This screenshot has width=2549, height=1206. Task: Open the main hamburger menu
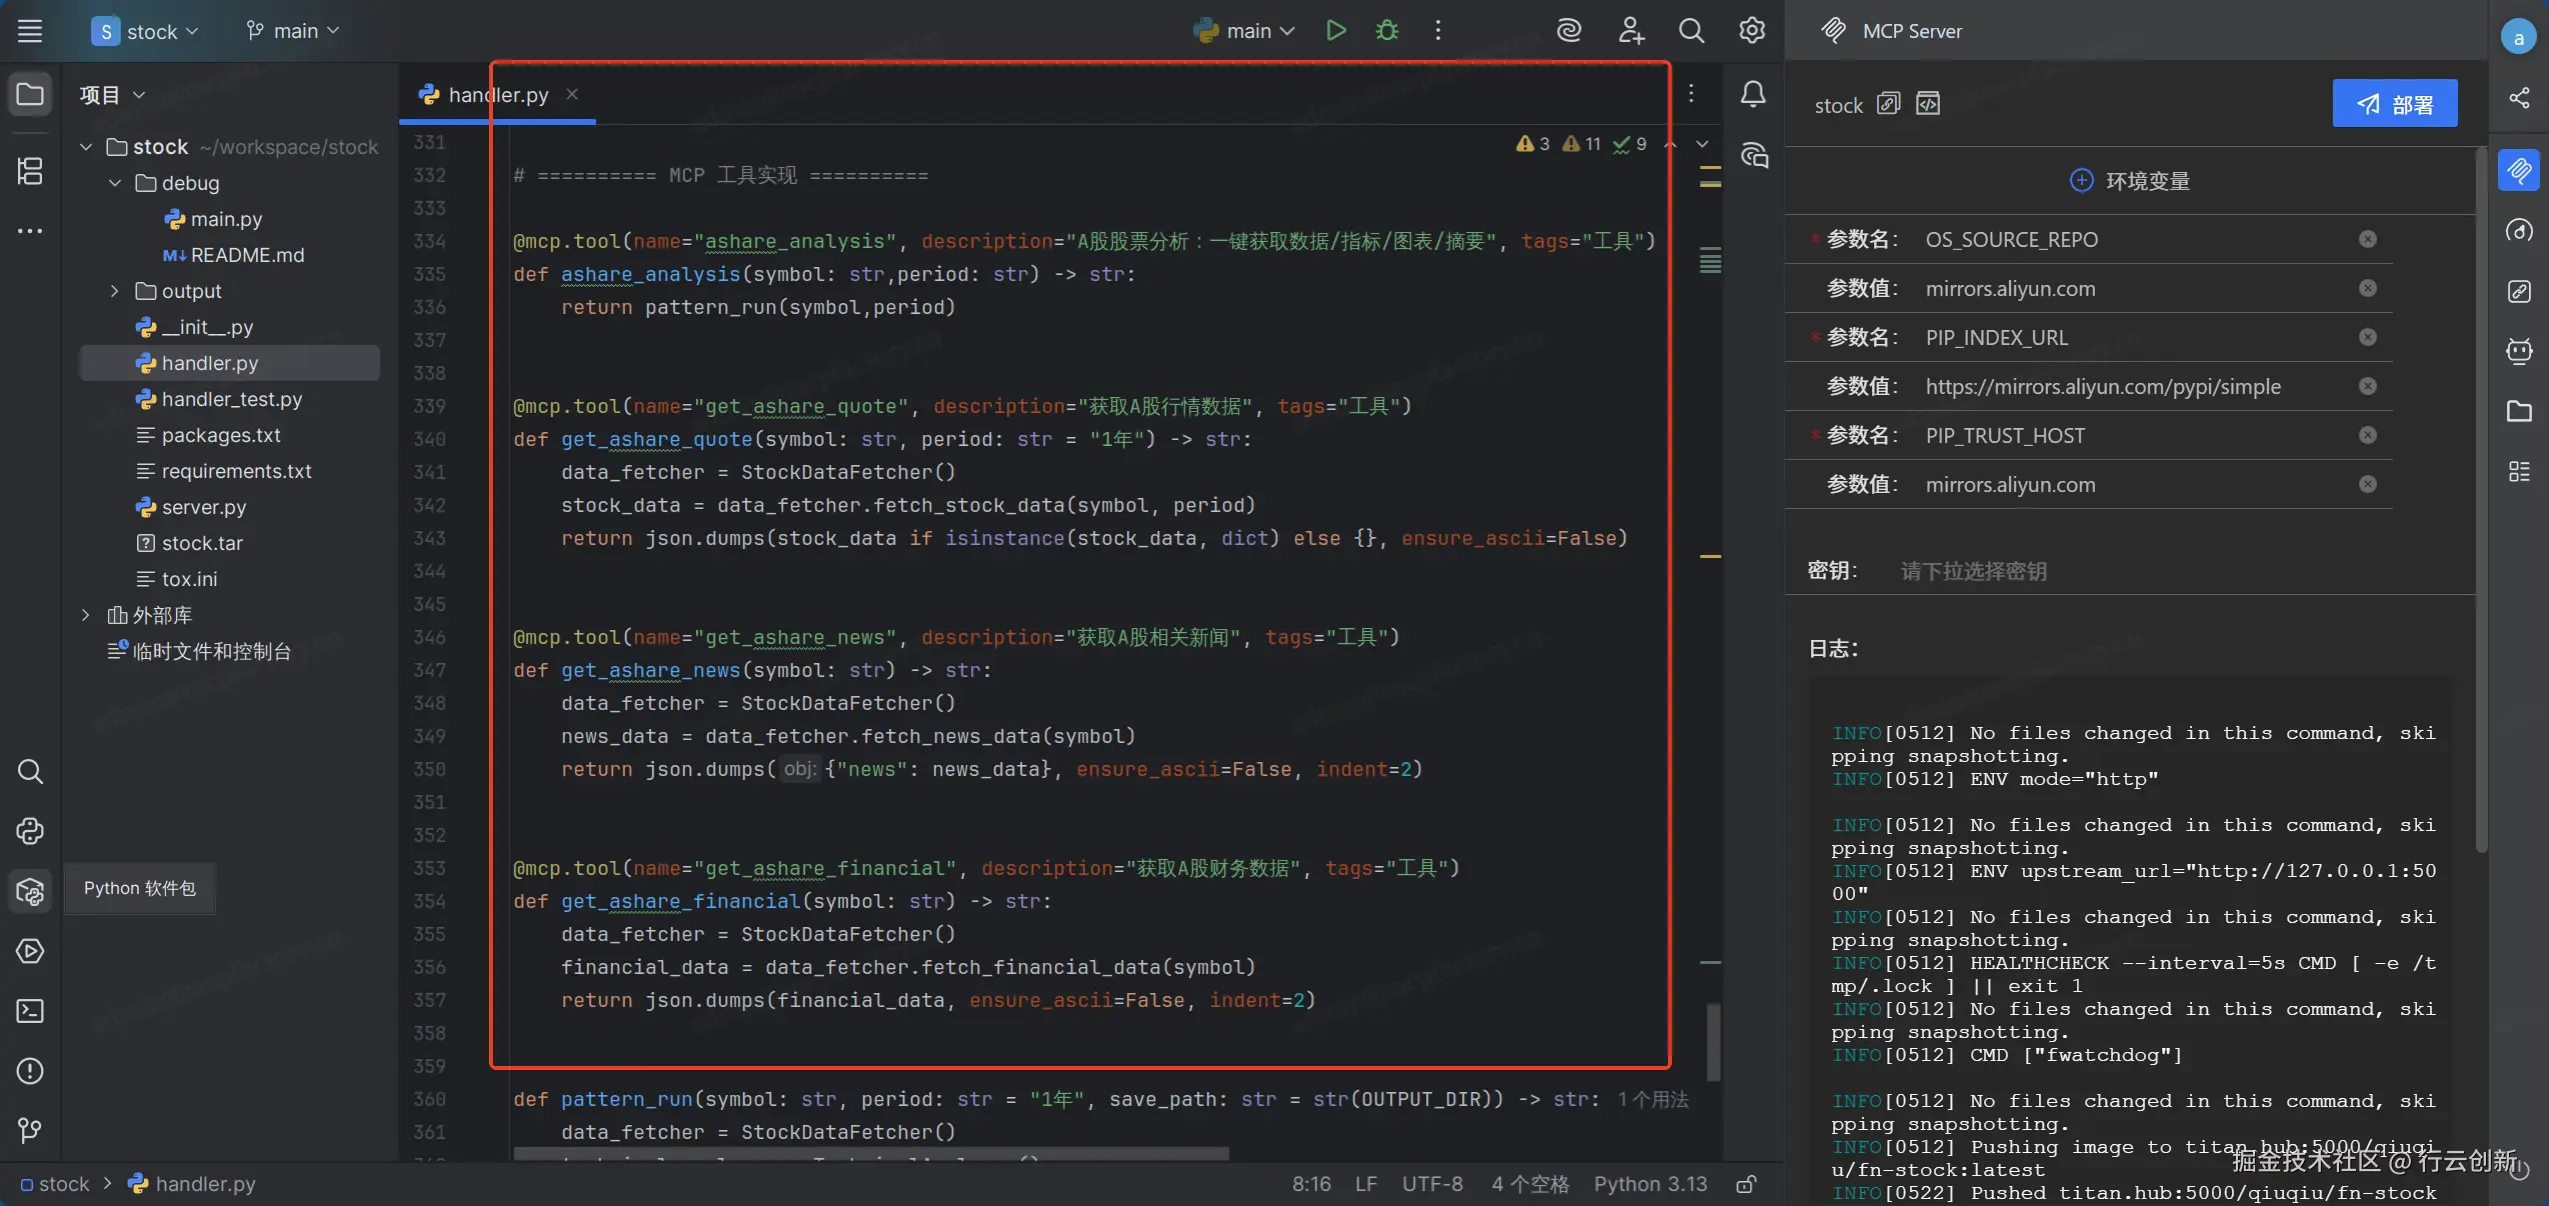tap(30, 31)
